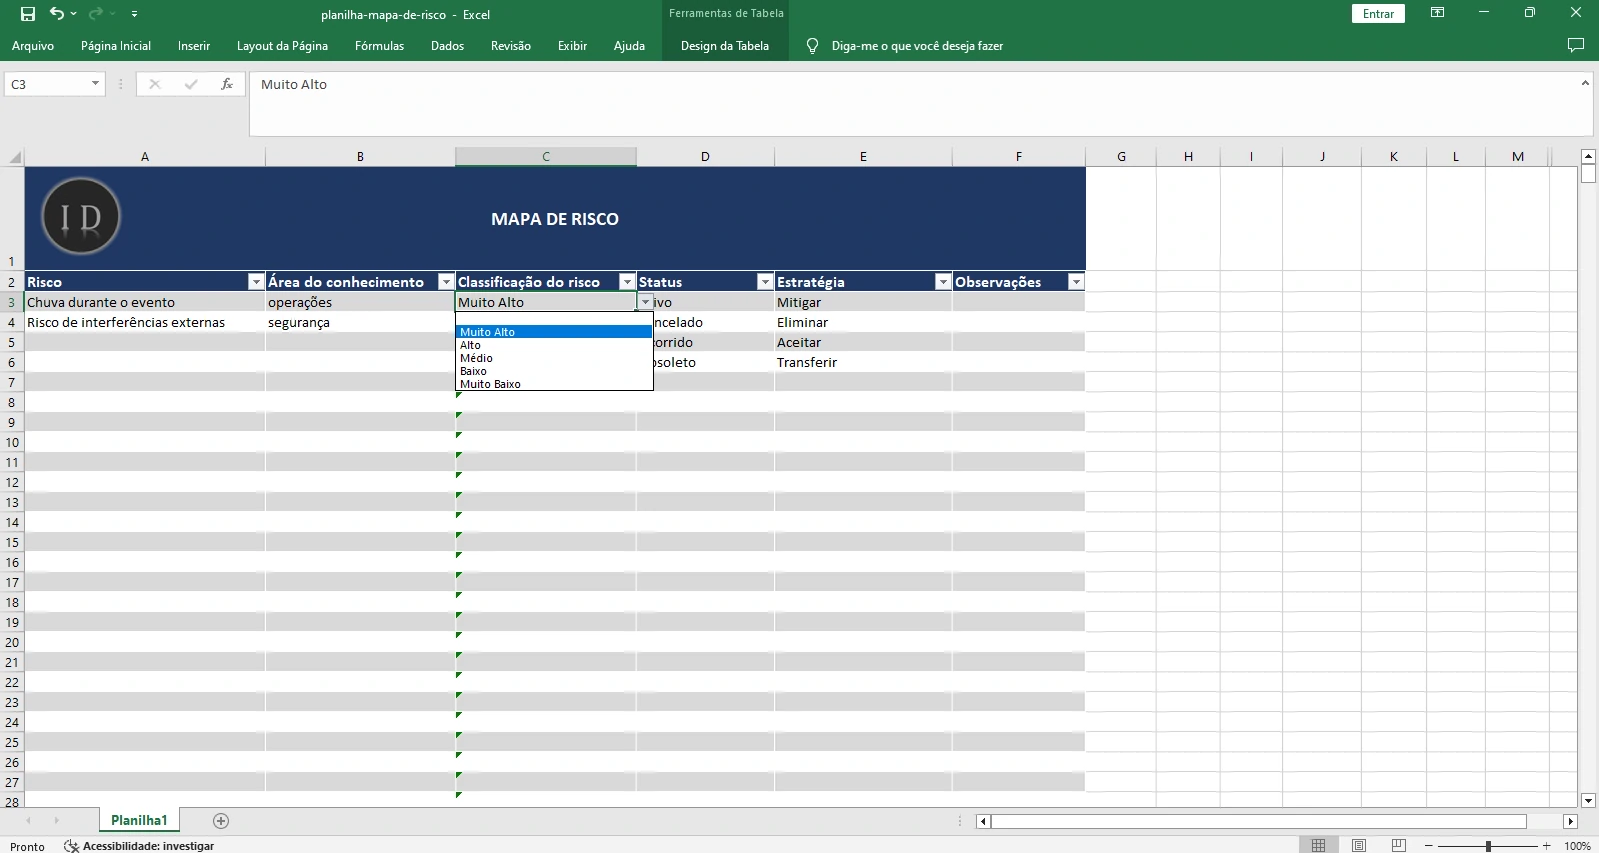Open the Risco column filter dropdown
Screen dimensions: 1599x853
pyautogui.click(x=256, y=283)
